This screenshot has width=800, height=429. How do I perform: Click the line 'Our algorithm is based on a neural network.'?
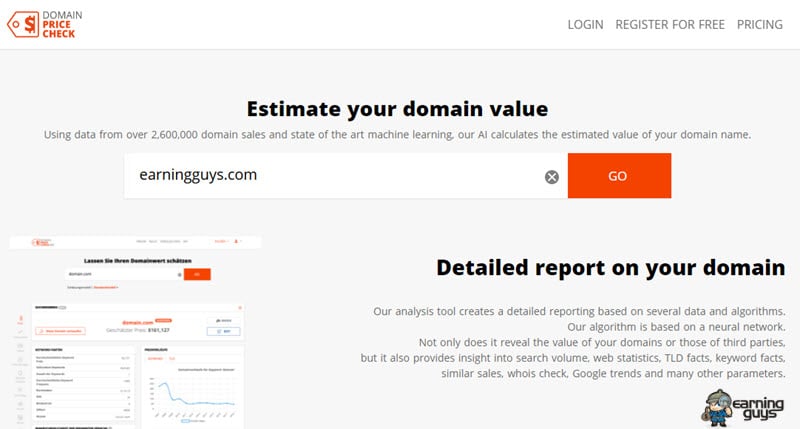pyautogui.click(x=677, y=326)
